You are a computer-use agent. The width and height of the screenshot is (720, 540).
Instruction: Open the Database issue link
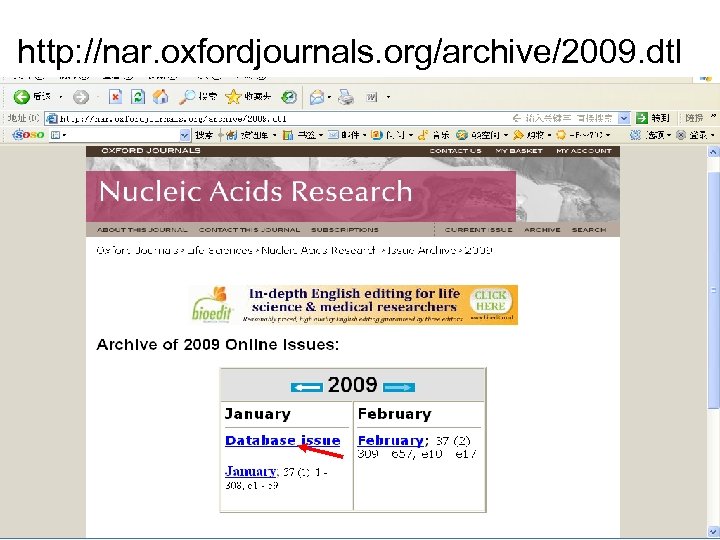point(282,440)
